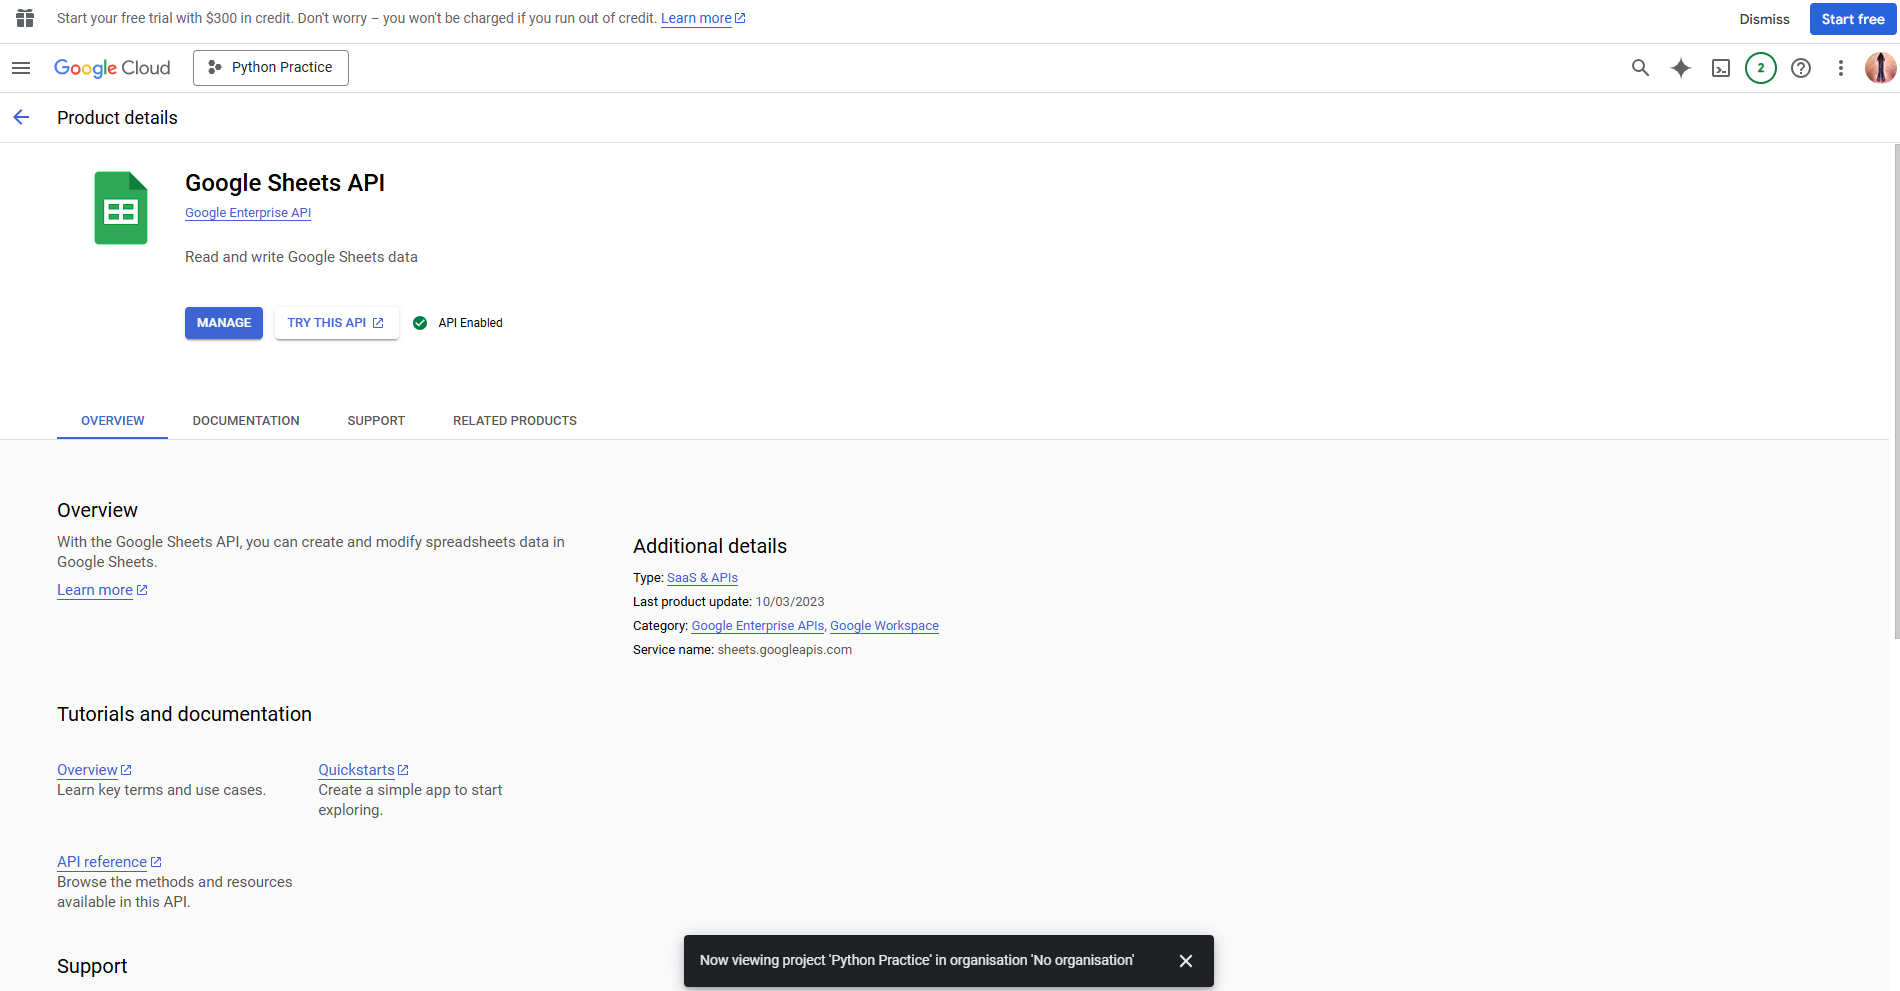Click the Tutorials and documentation heading

[184, 714]
